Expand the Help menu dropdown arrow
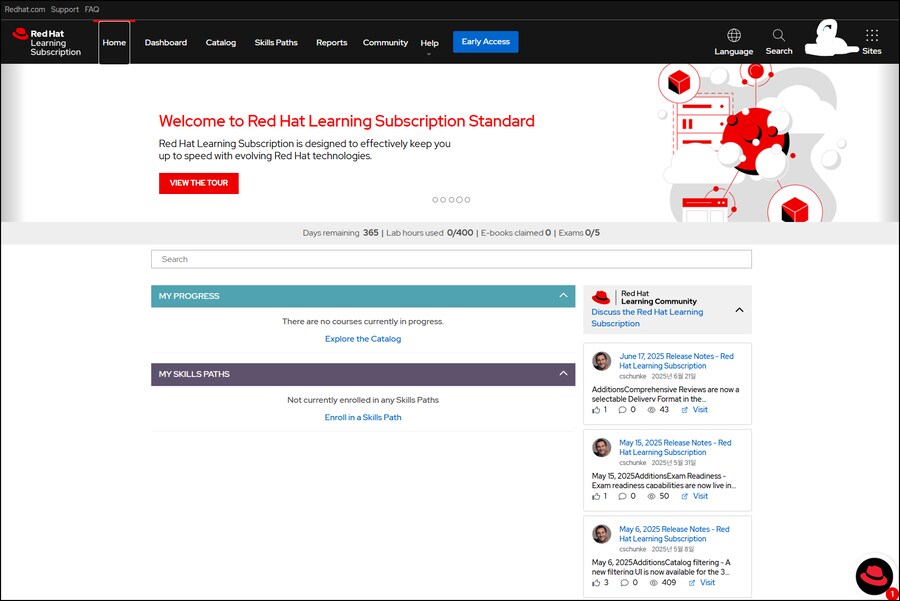Screen dimensions: 900x601 click(x=429, y=55)
